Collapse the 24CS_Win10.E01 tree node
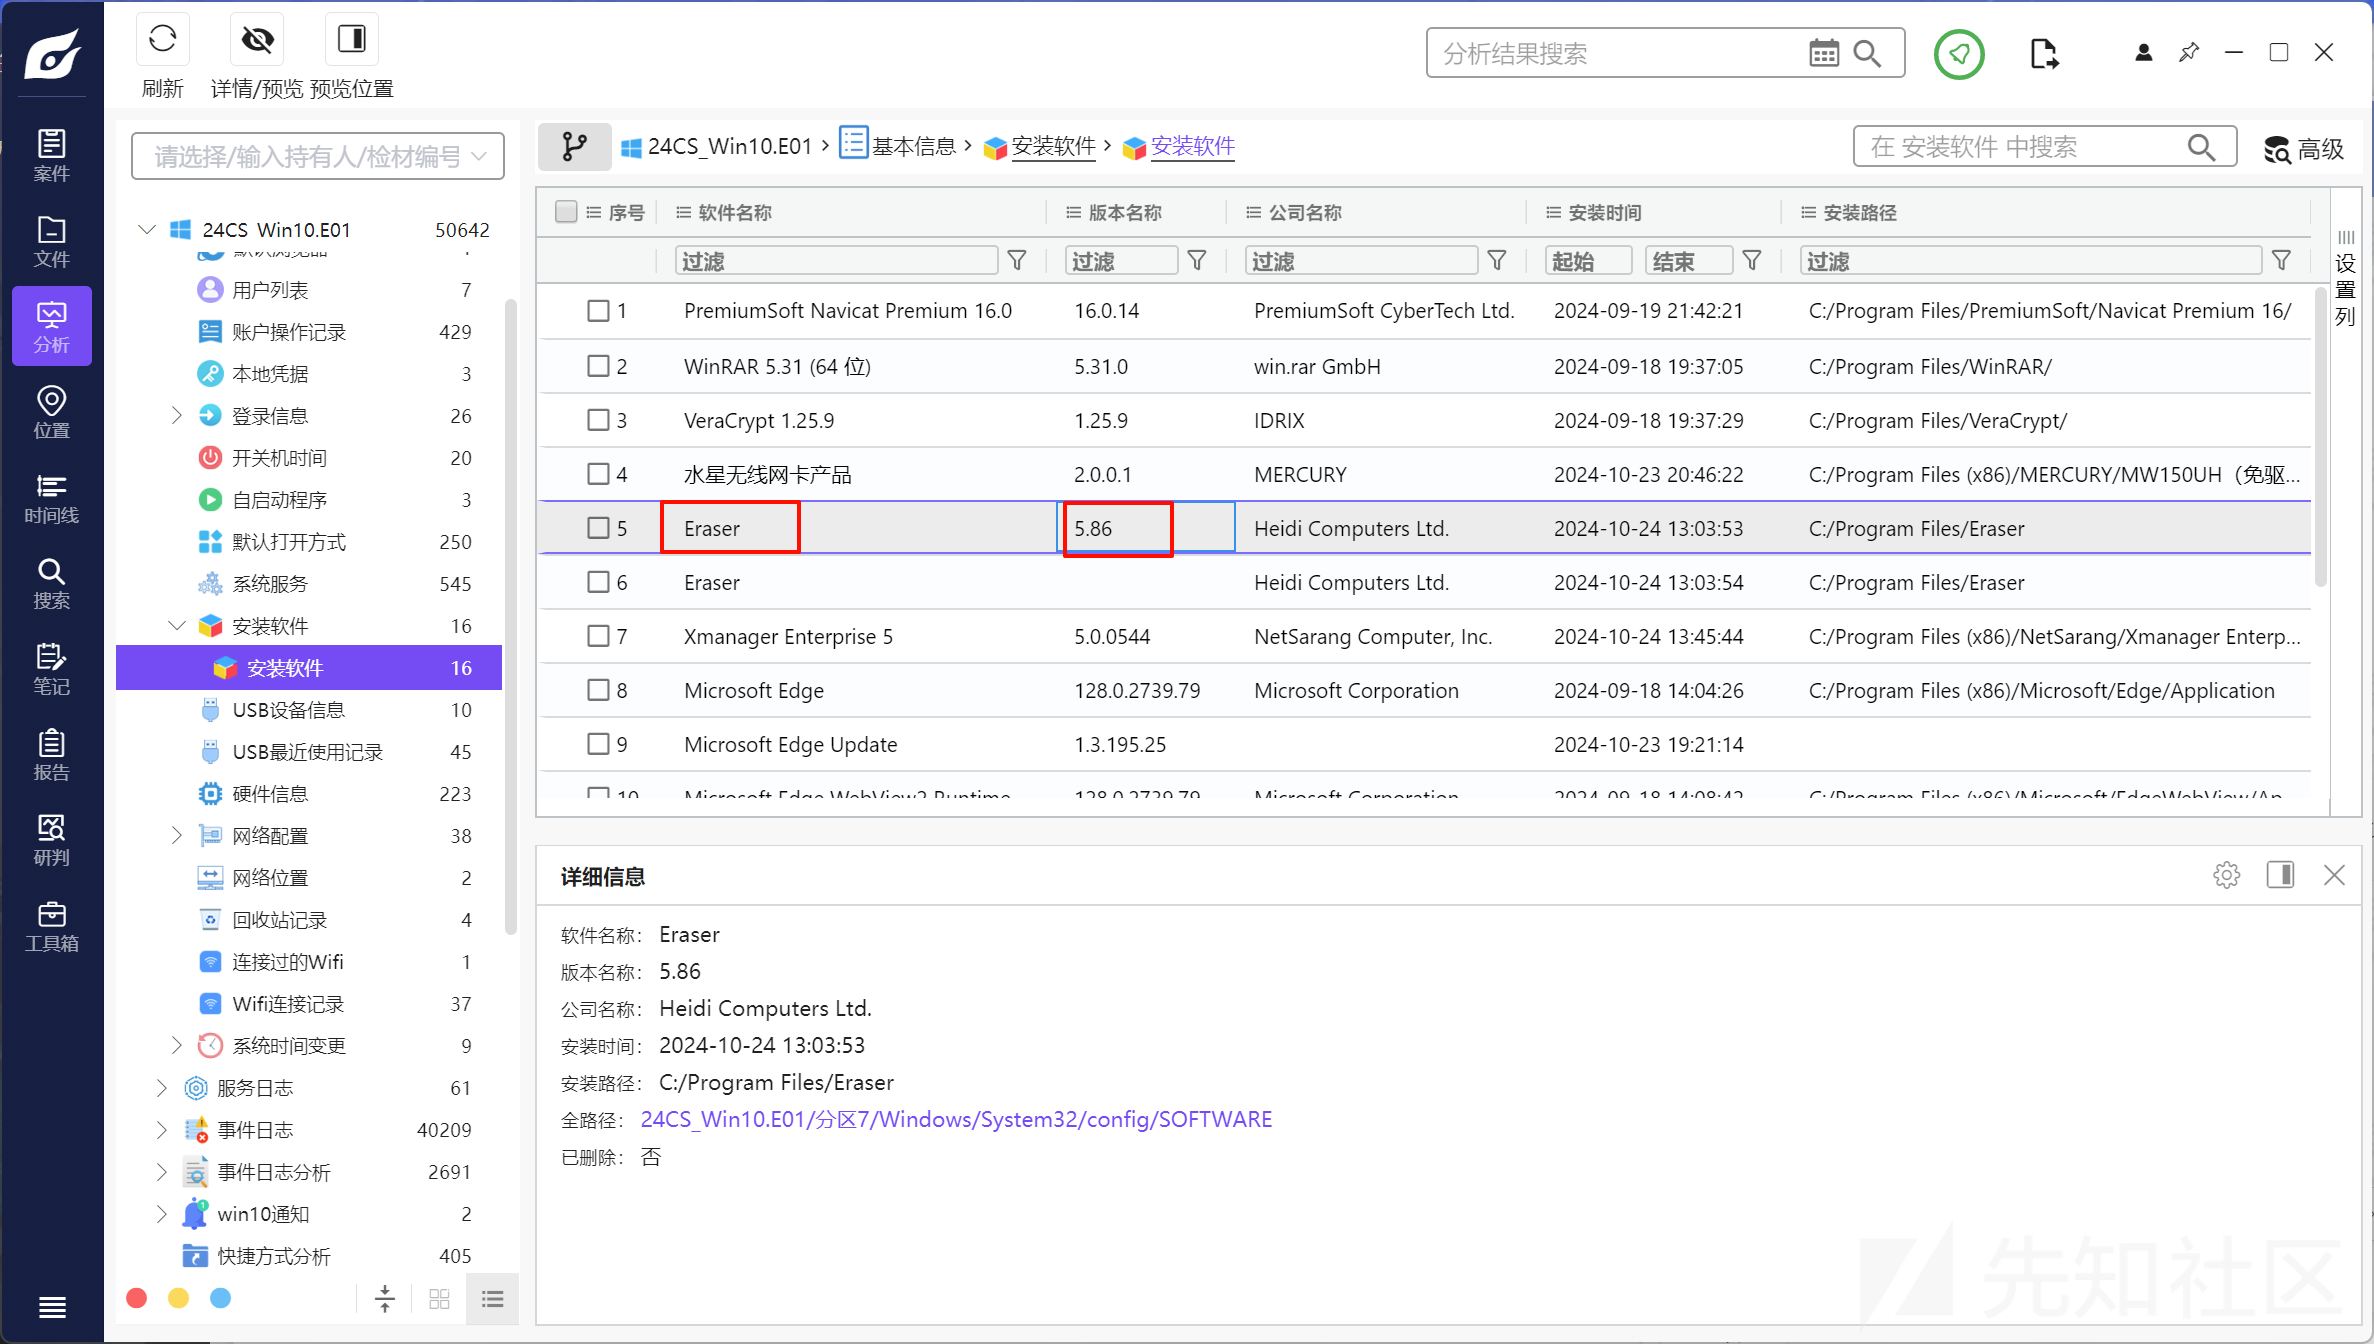The image size is (2374, 1344). (147, 230)
